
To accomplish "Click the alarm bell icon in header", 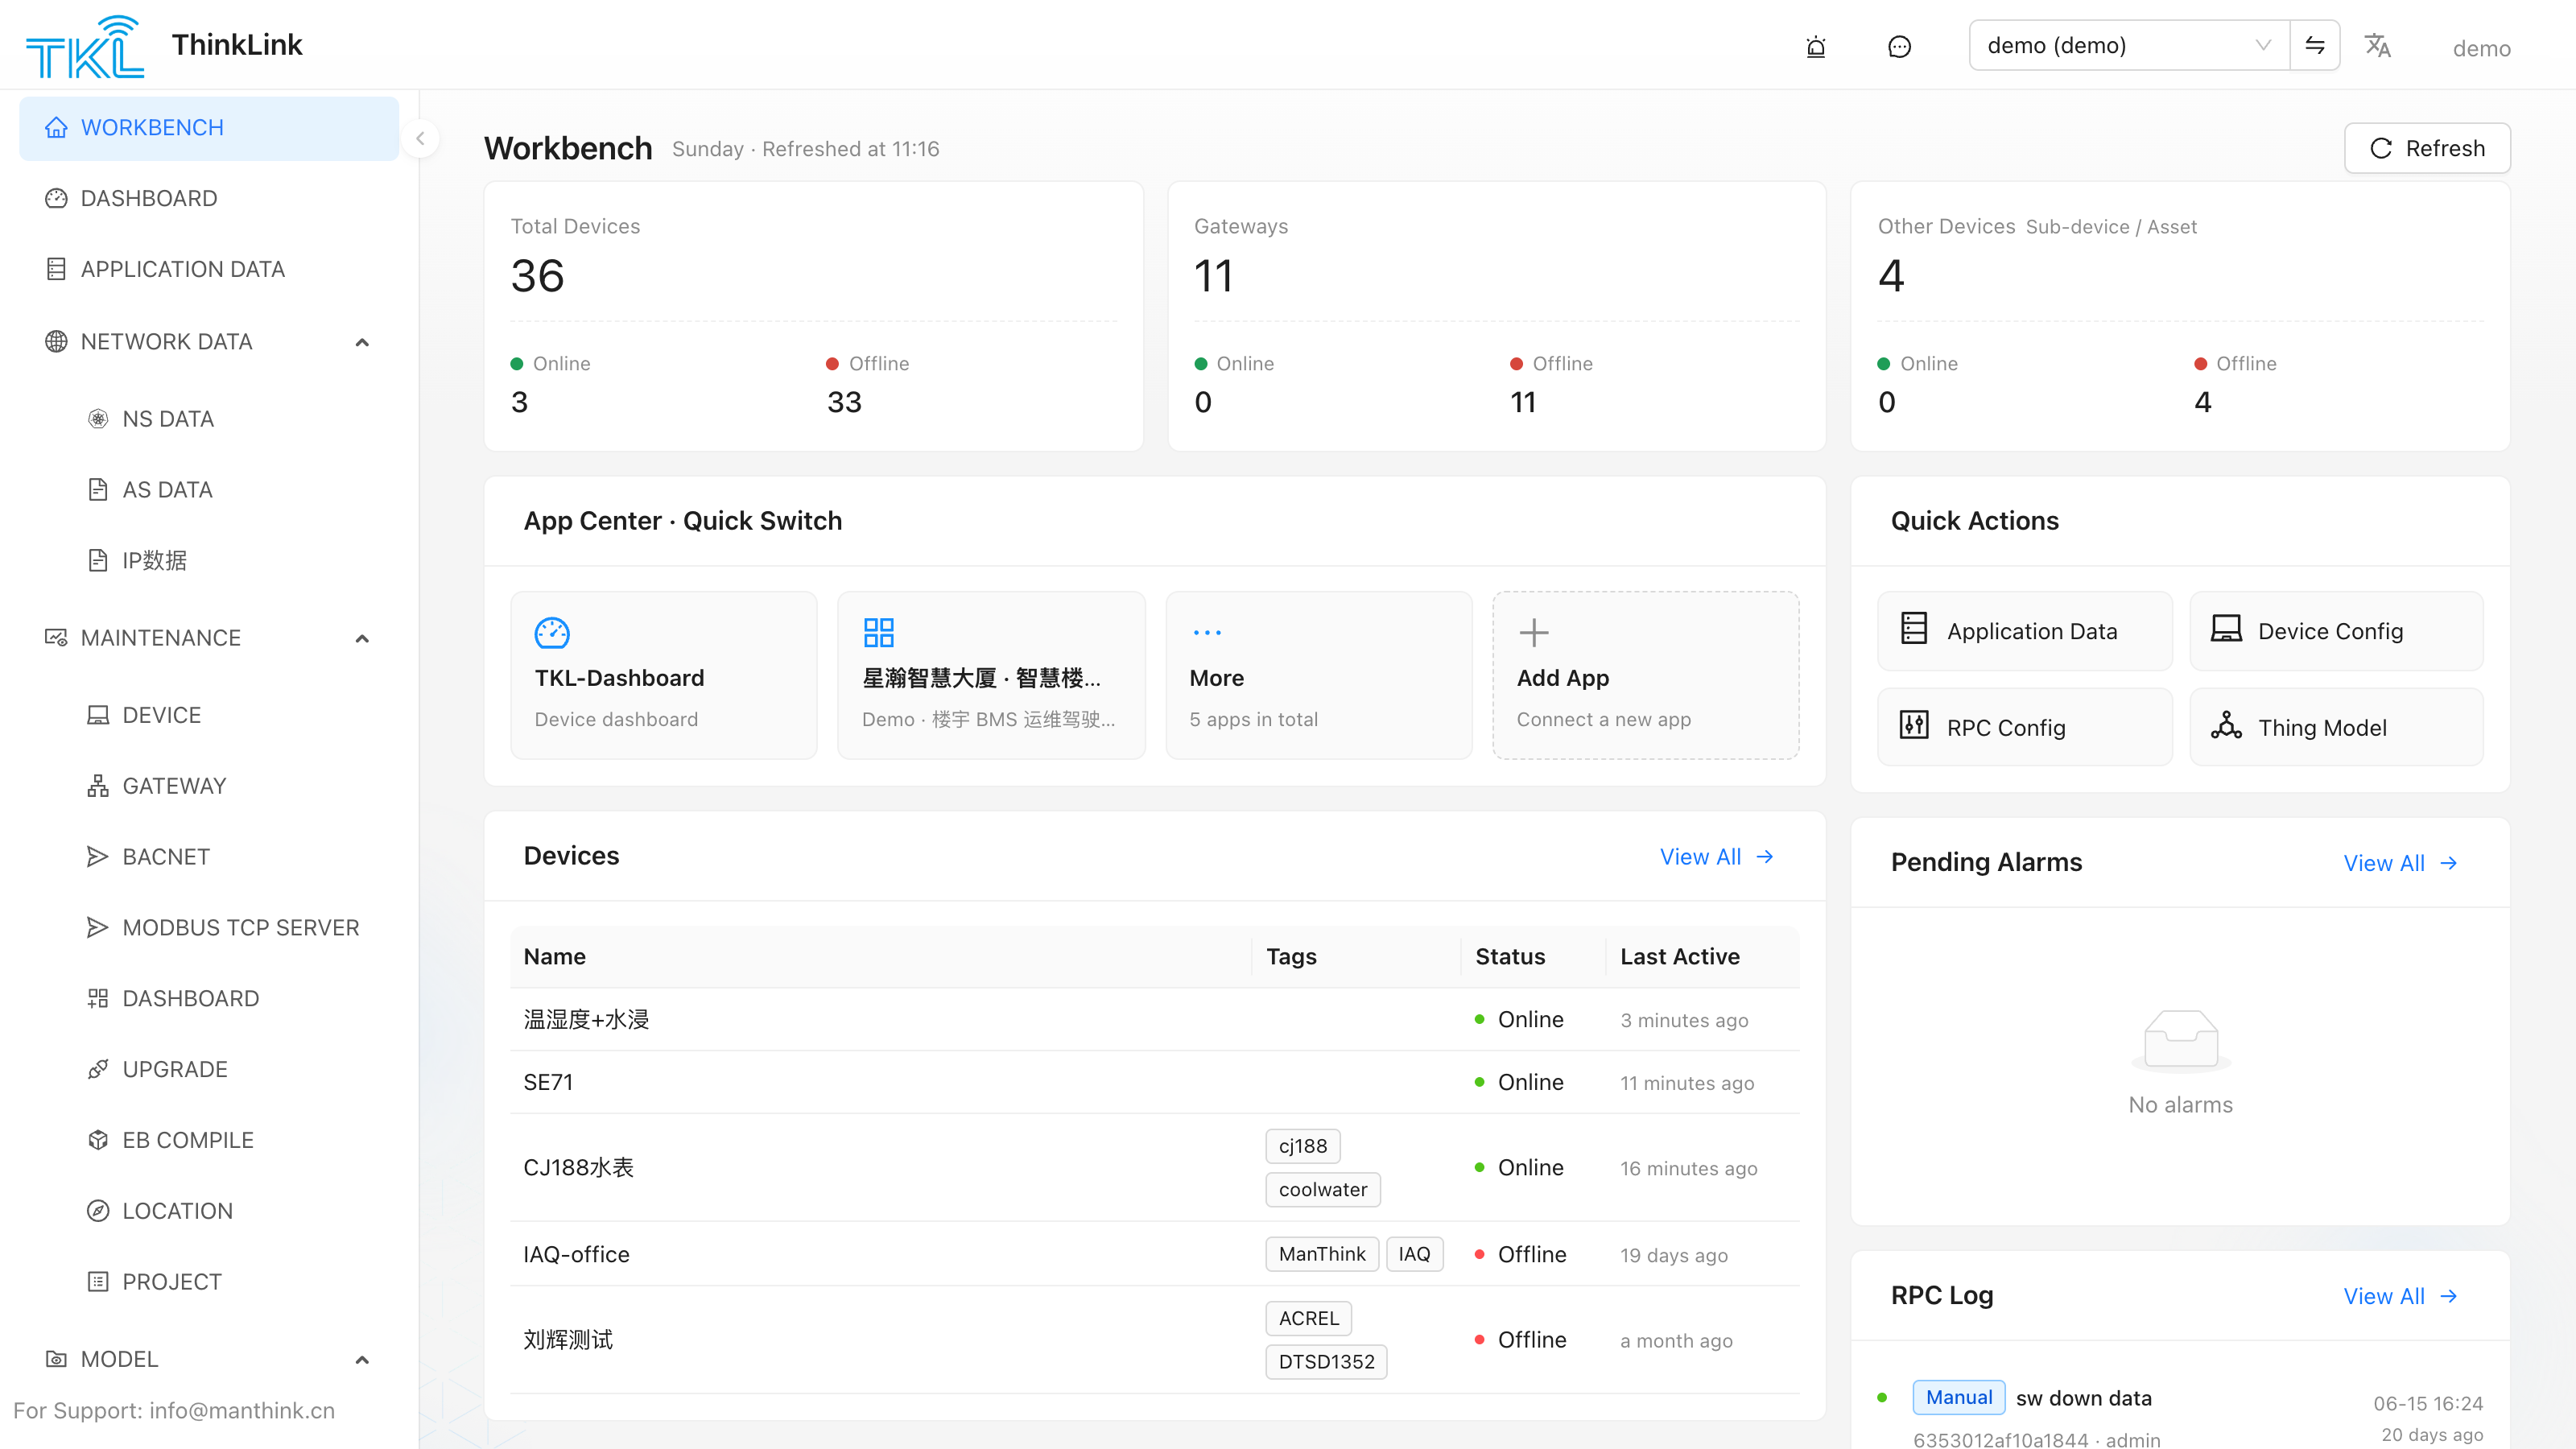I will coord(1815,47).
